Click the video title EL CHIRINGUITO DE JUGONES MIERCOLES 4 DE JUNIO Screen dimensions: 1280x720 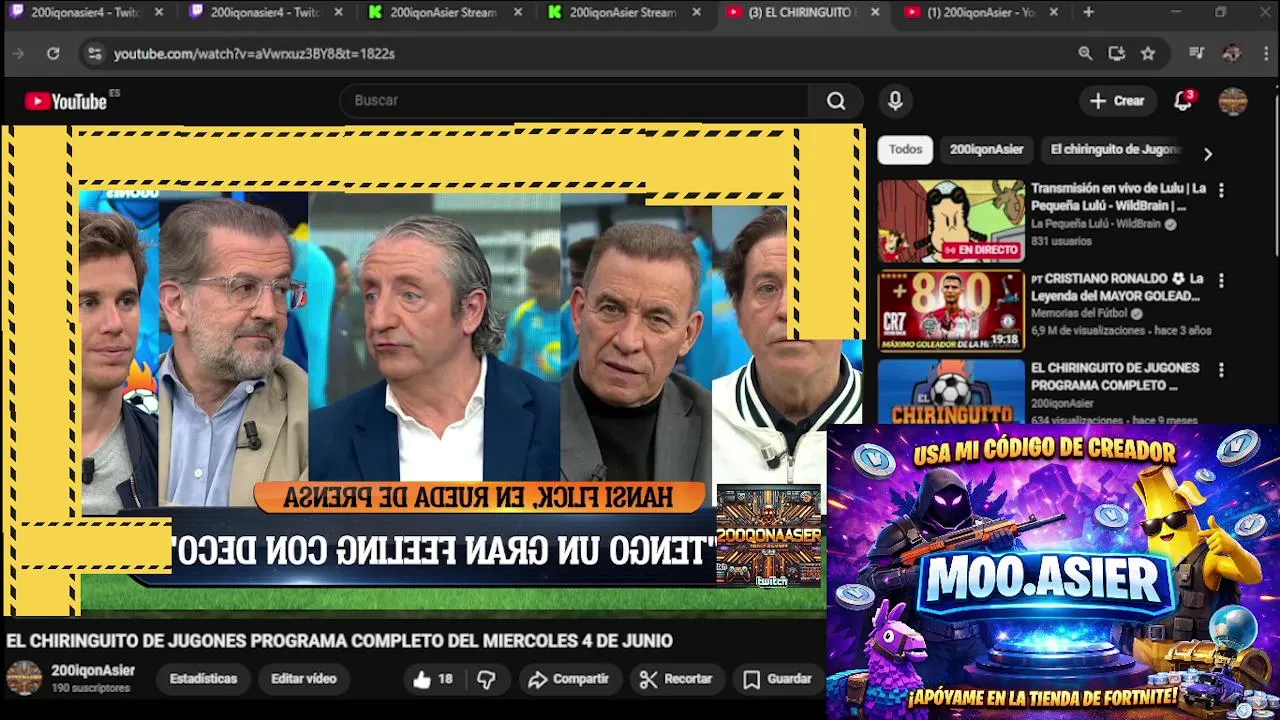click(x=339, y=641)
